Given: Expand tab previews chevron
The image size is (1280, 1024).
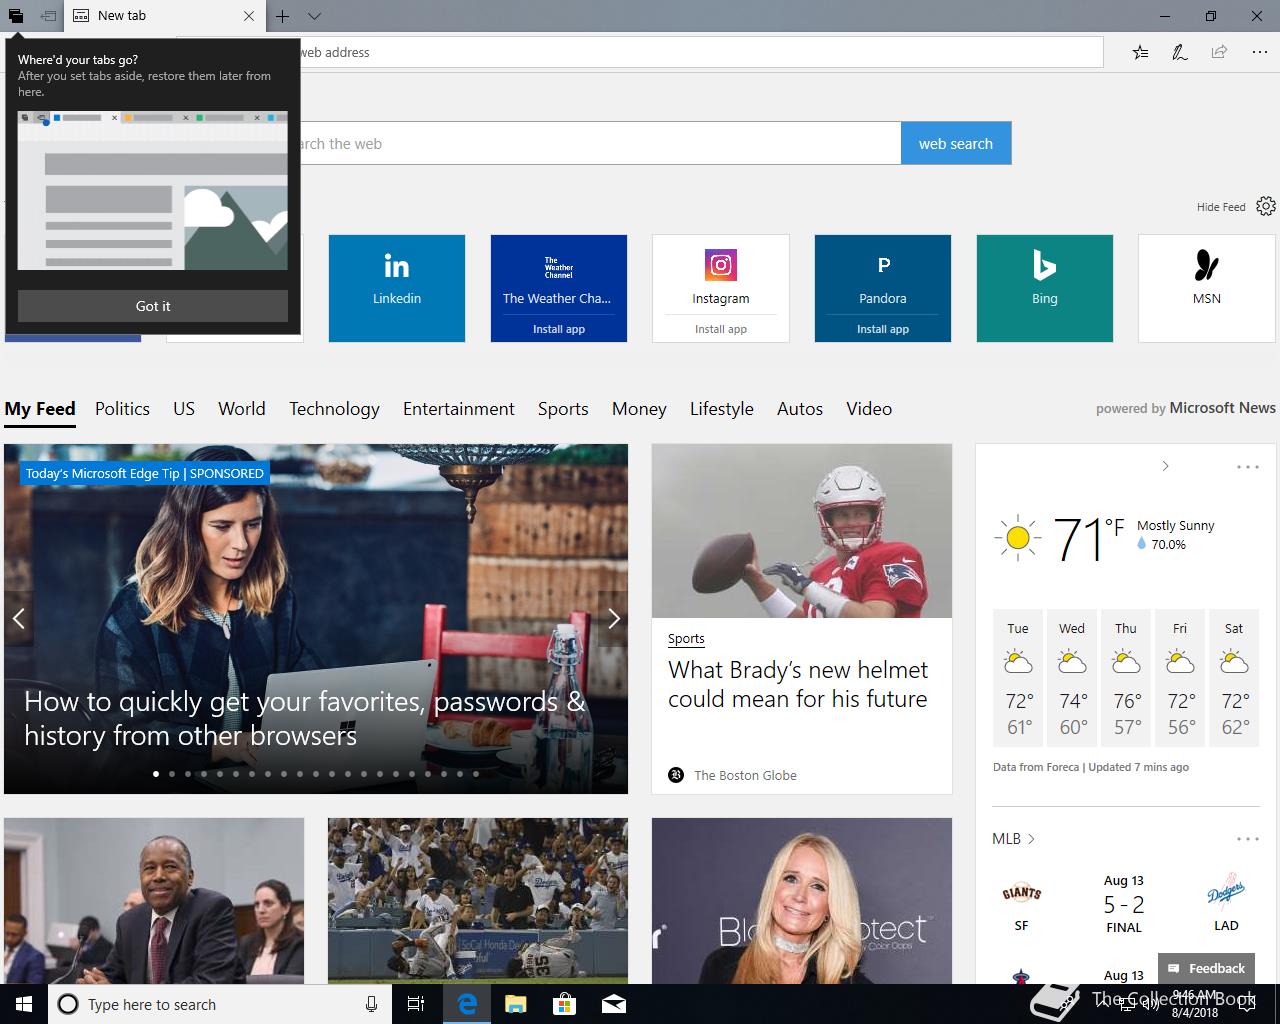Looking at the screenshot, I should click(x=314, y=16).
